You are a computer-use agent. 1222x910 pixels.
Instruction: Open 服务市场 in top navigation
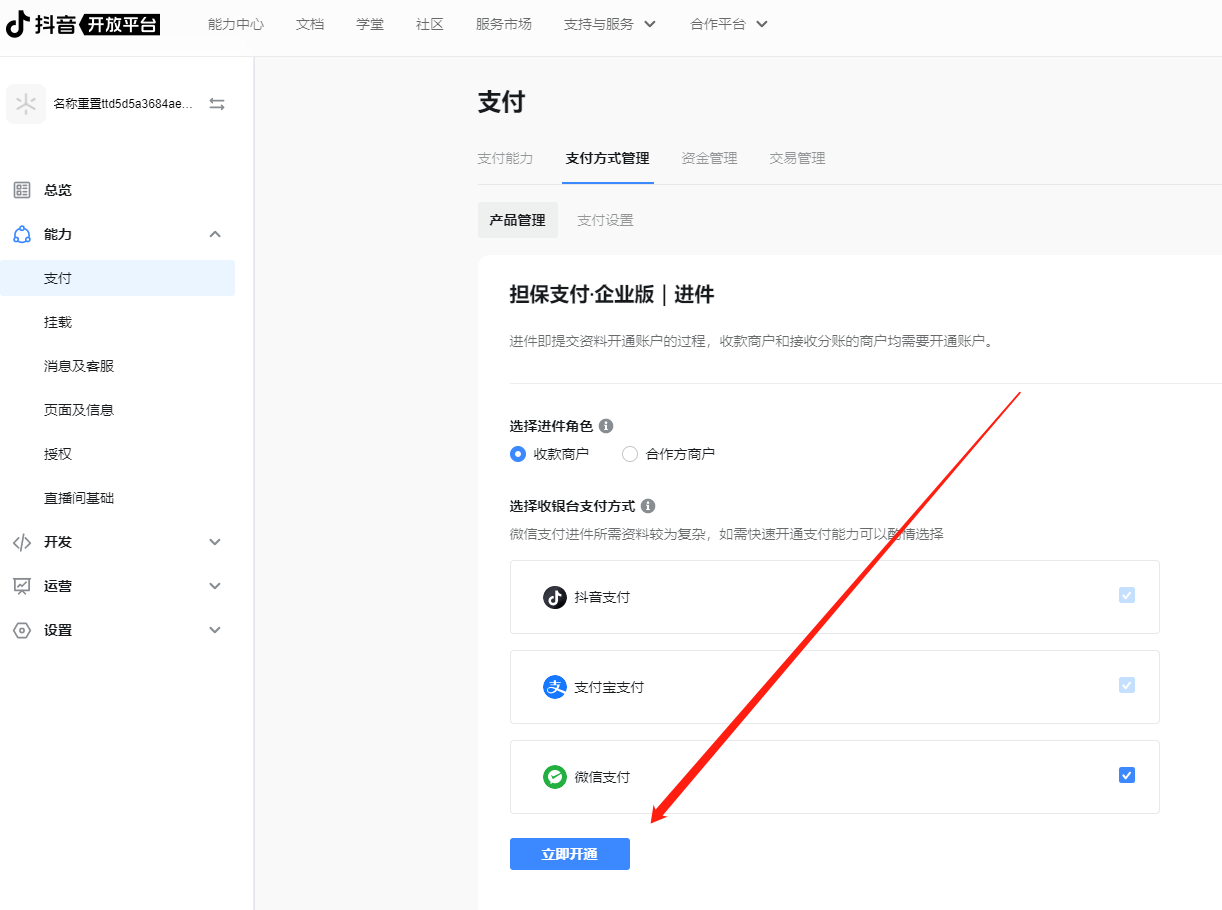tap(504, 24)
